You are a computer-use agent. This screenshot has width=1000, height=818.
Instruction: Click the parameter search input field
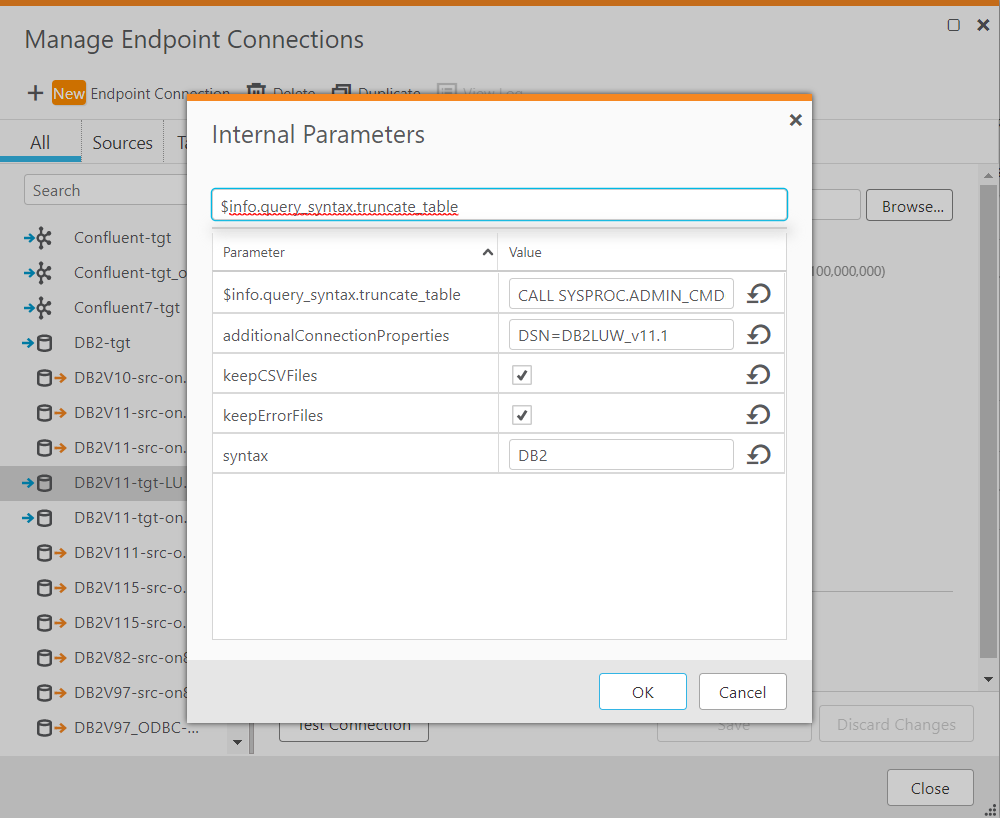(499, 205)
